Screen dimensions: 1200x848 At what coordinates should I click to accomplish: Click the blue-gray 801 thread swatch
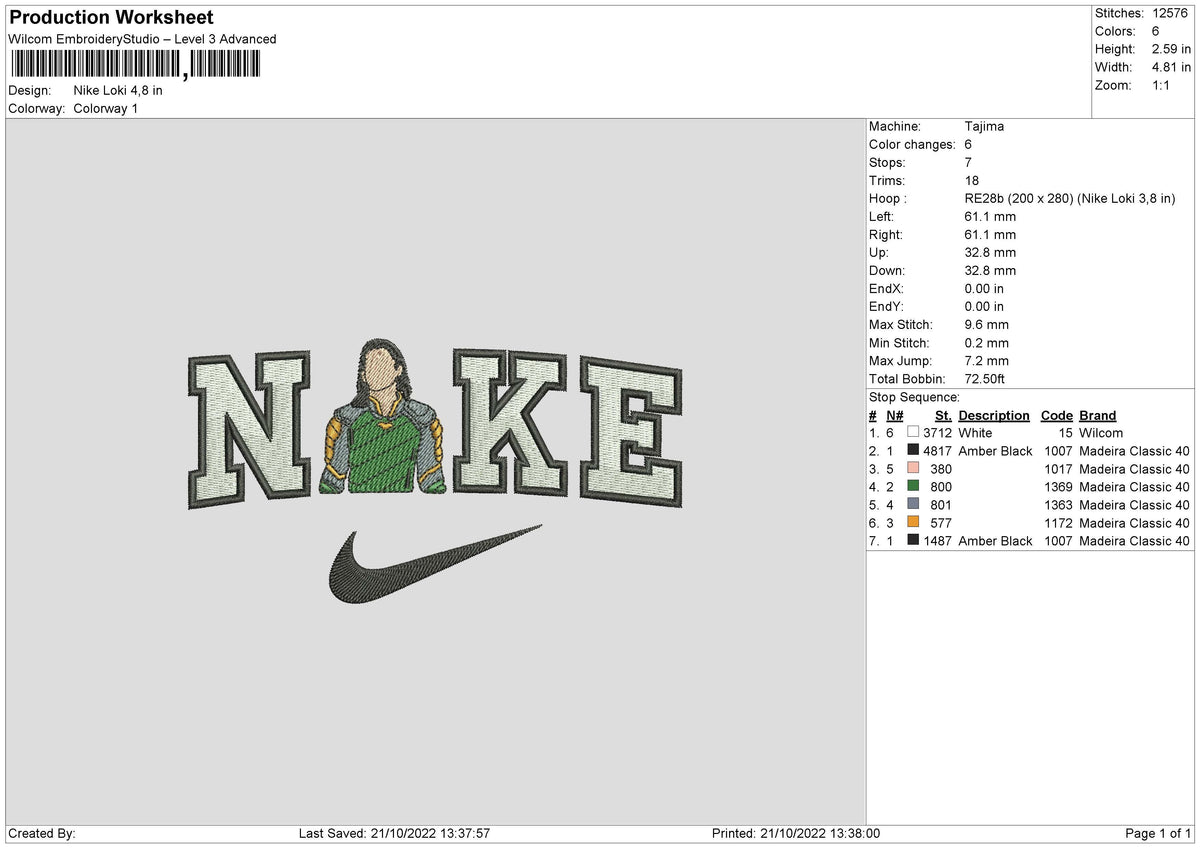913,505
